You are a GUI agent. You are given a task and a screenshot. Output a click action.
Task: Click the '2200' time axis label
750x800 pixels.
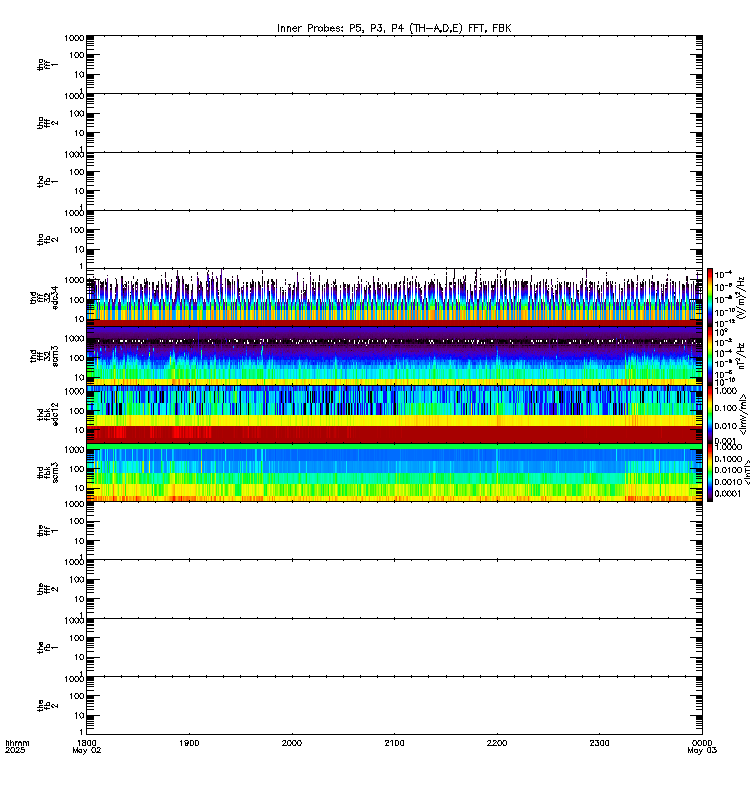click(497, 743)
